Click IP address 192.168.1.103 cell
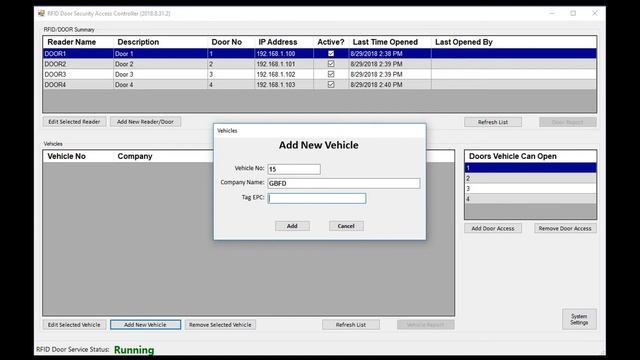Image resolution: width=640 pixels, height=360 pixels. coord(284,84)
